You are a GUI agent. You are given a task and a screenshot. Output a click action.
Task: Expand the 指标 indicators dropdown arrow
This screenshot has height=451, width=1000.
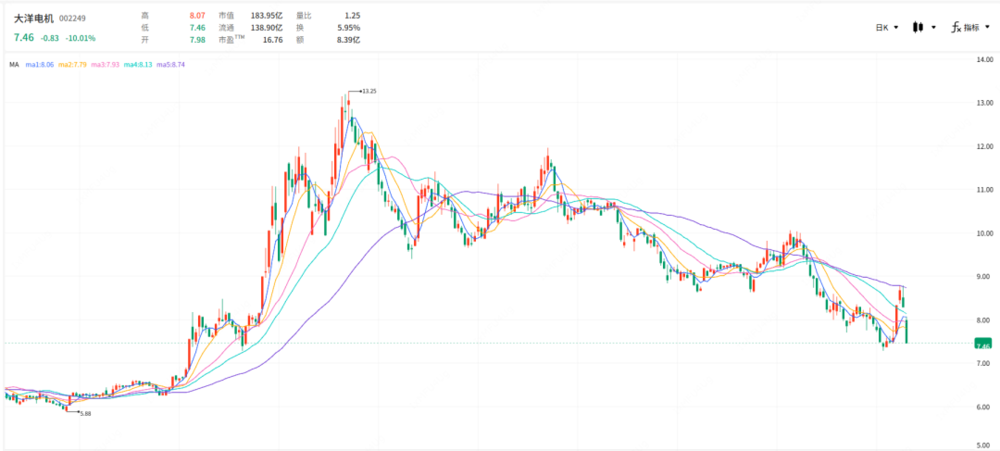987,27
